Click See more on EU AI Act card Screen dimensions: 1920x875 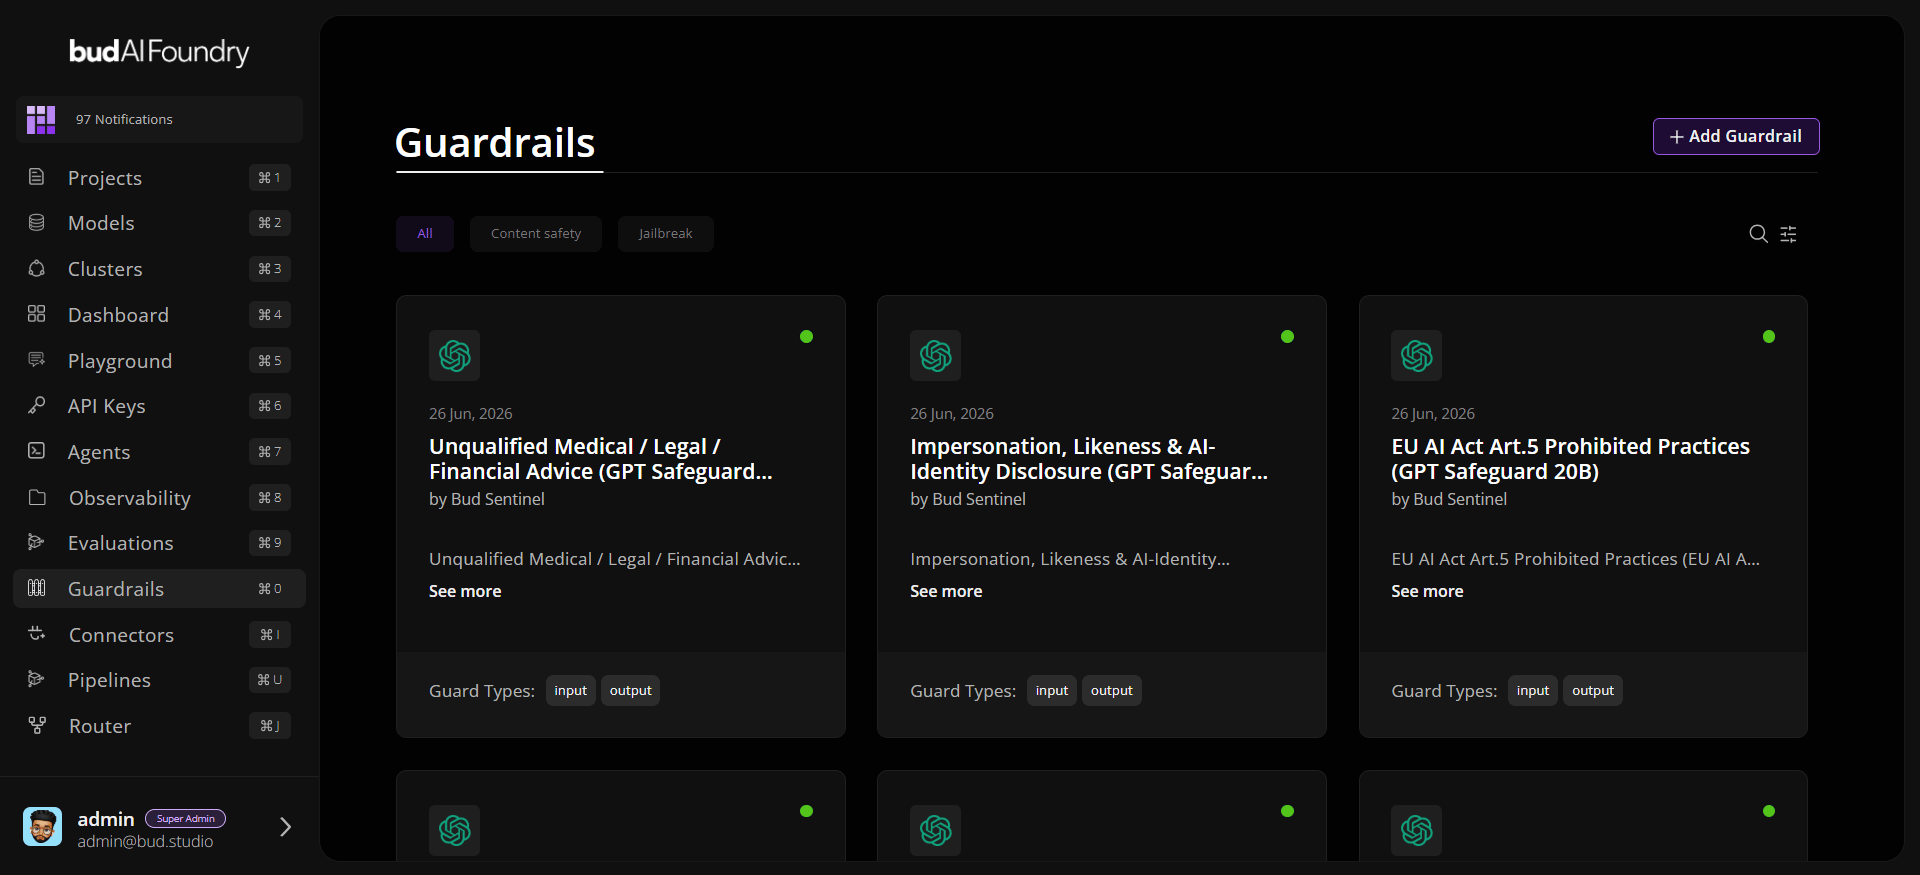coord(1427,591)
